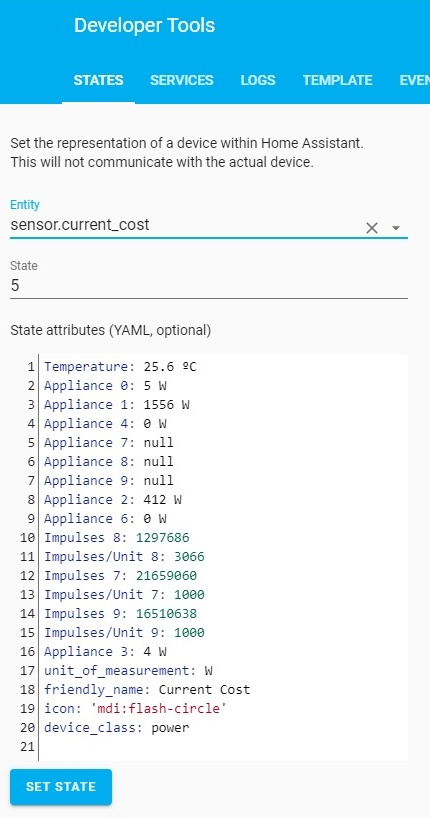Open the LOGS tab
430x818 pixels.
(258, 80)
